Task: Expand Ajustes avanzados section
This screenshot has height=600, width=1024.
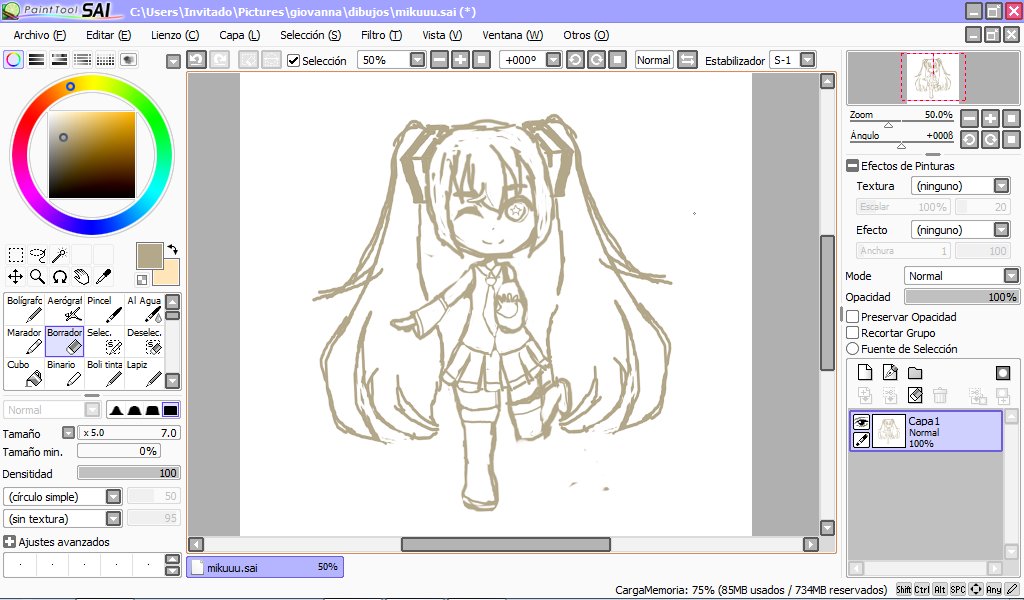Action: [9, 542]
